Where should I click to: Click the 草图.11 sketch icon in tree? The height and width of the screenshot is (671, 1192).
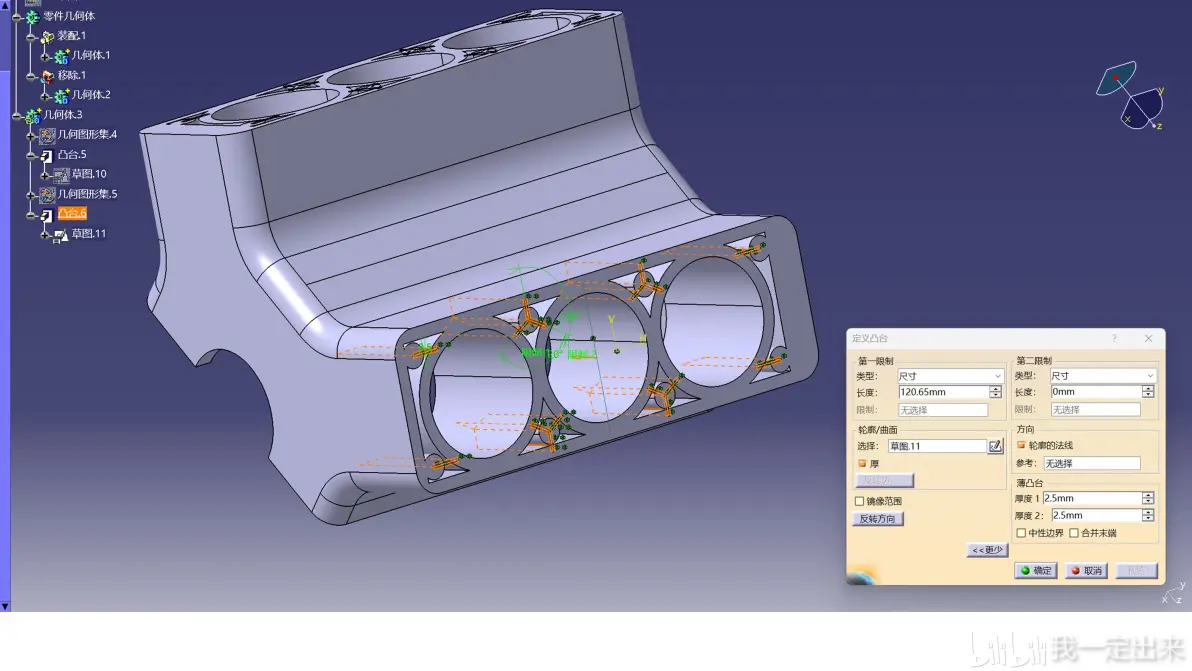pyautogui.click(x=61, y=235)
